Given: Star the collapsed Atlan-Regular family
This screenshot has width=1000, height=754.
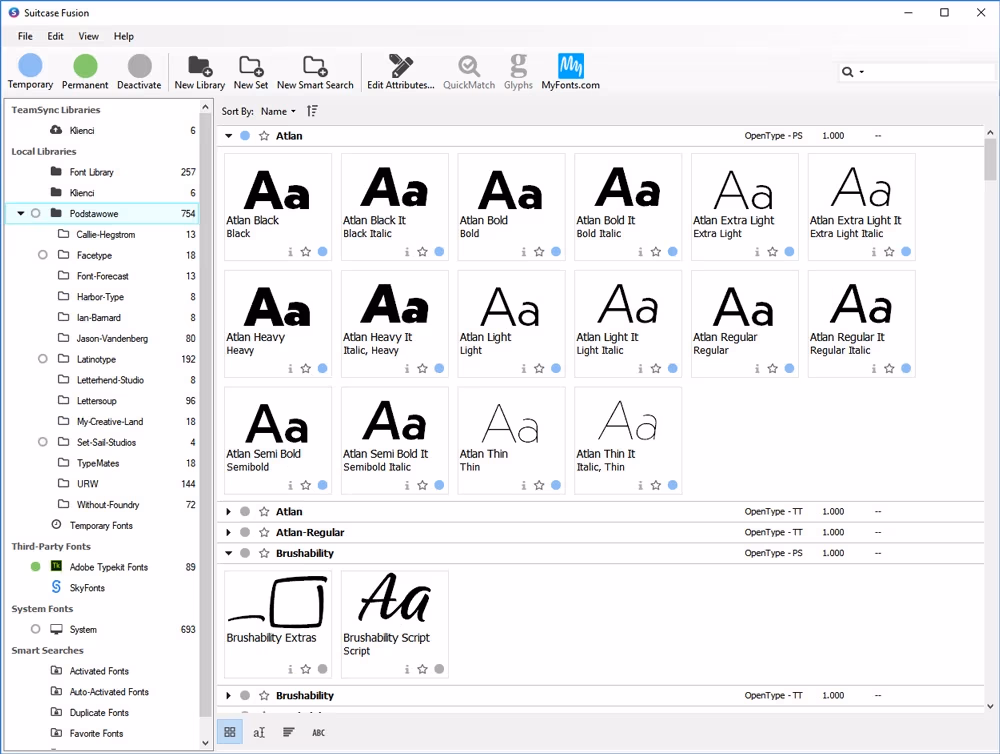Looking at the screenshot, I should point(264,532).
